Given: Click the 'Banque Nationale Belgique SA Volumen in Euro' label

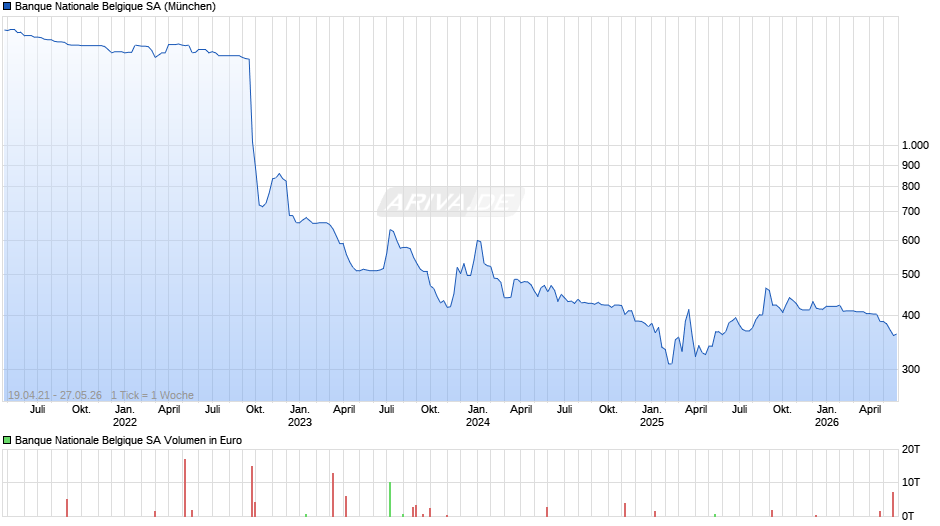Looking at the screenshot, I should point(128,440).
